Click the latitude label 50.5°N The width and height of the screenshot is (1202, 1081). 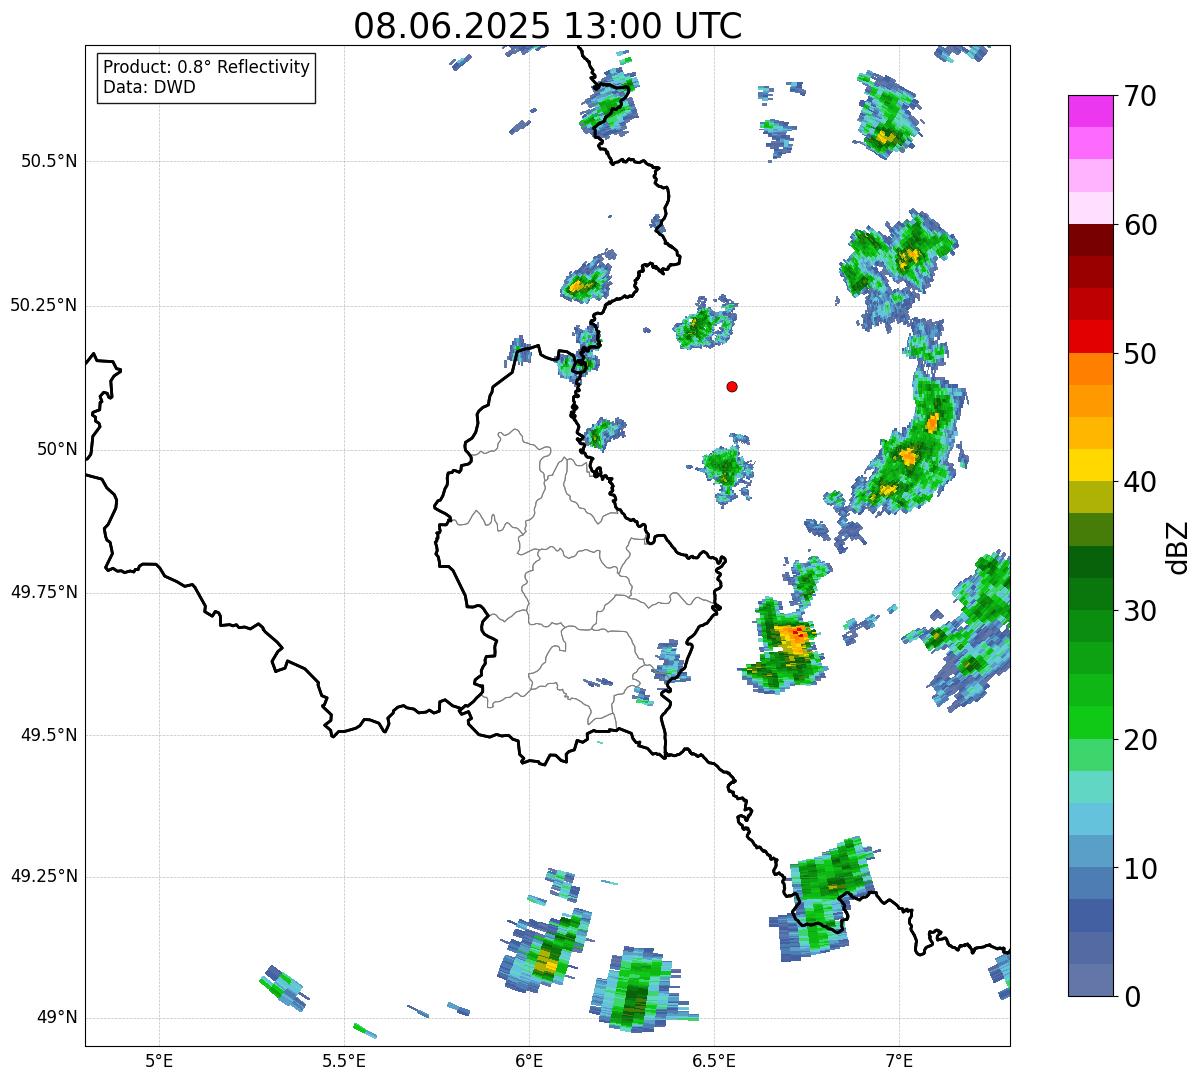click(49, 161)
